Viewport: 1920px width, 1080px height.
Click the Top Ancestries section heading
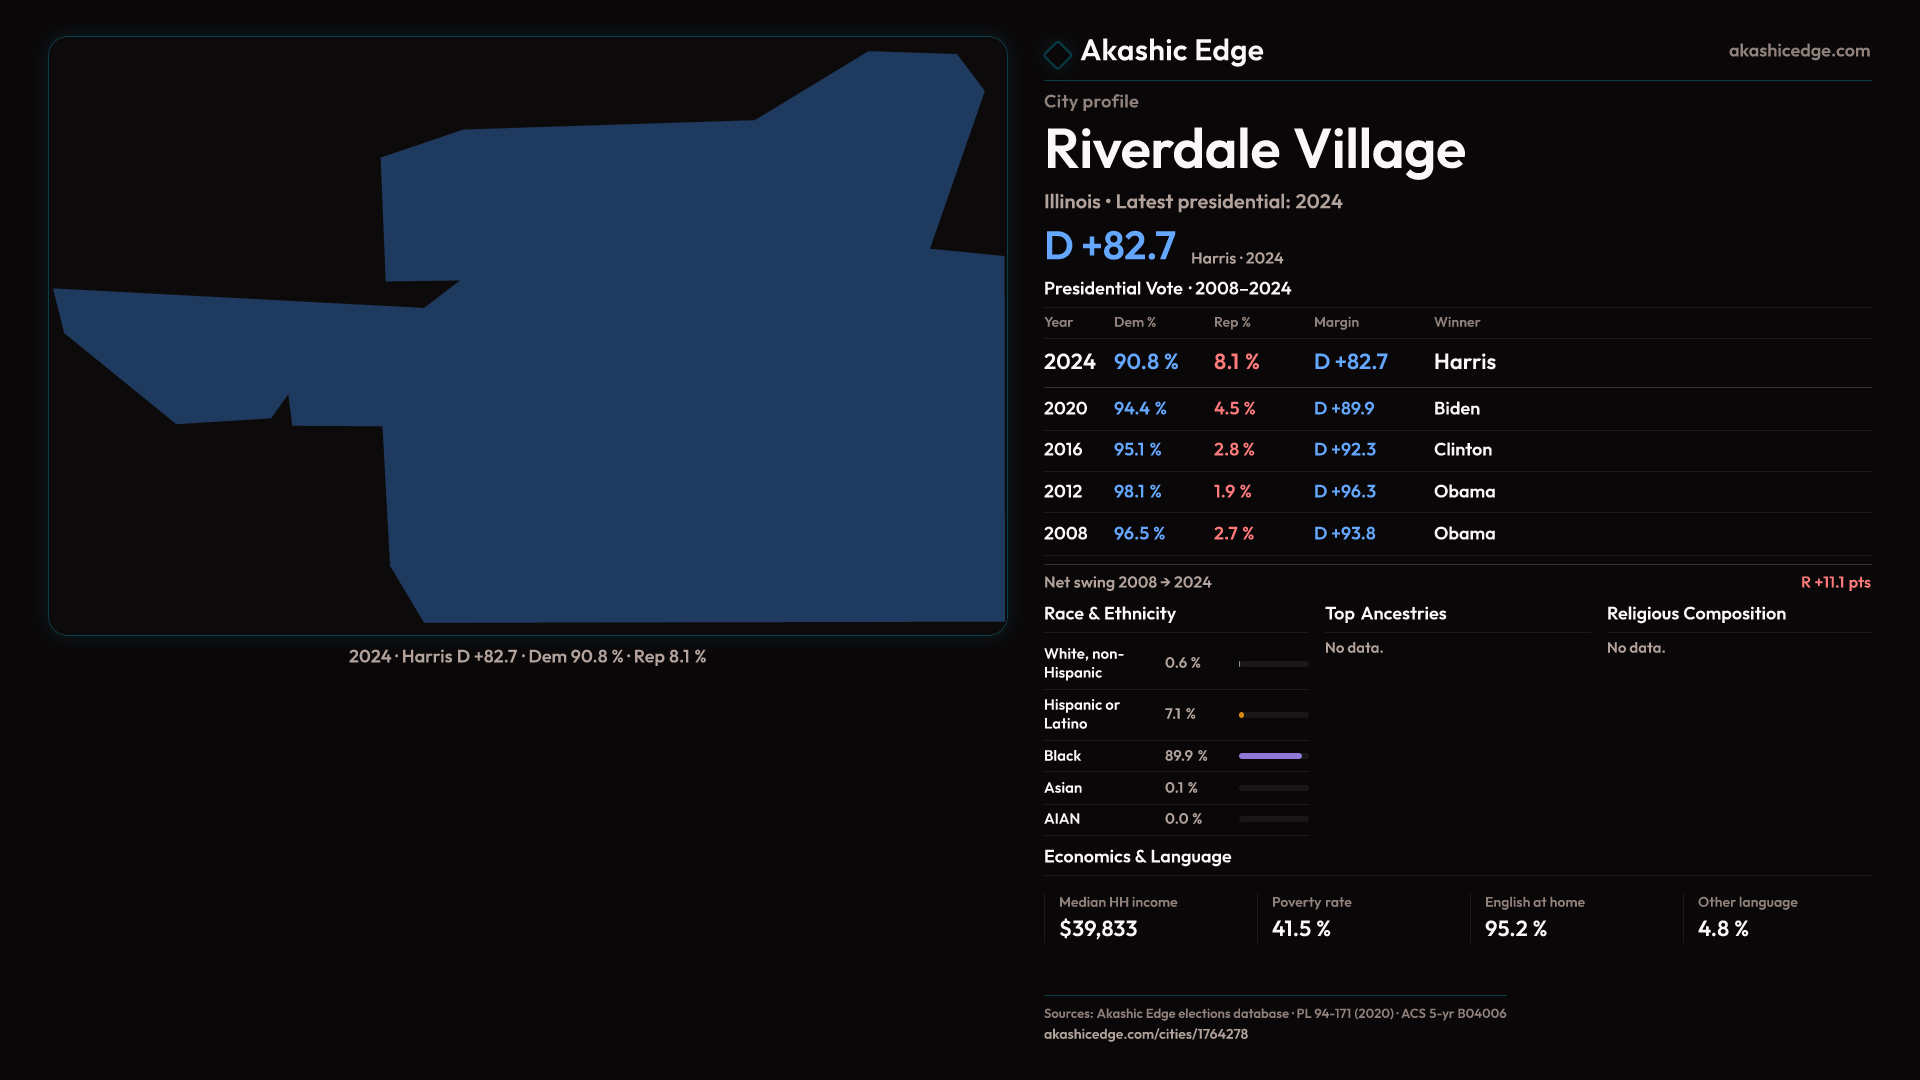[x=1385, y=614]
